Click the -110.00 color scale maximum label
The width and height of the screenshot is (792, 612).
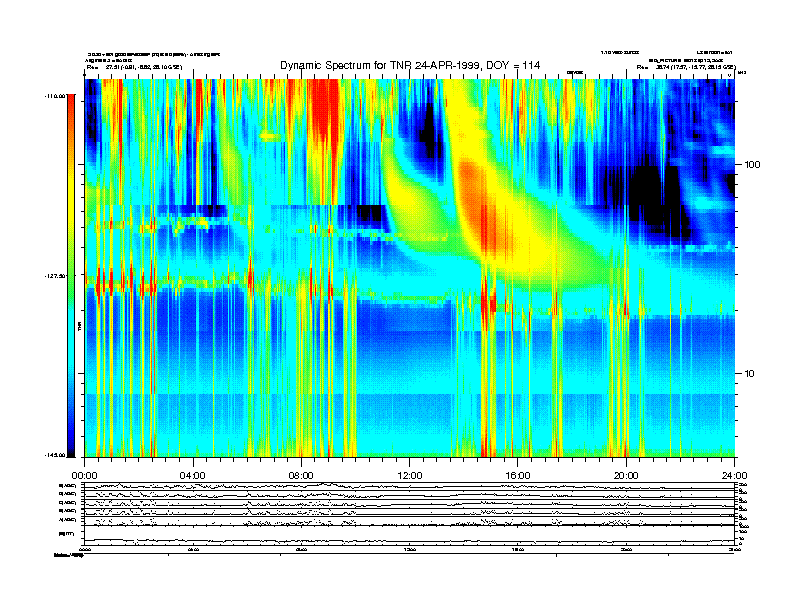click(x=55, y=96)
